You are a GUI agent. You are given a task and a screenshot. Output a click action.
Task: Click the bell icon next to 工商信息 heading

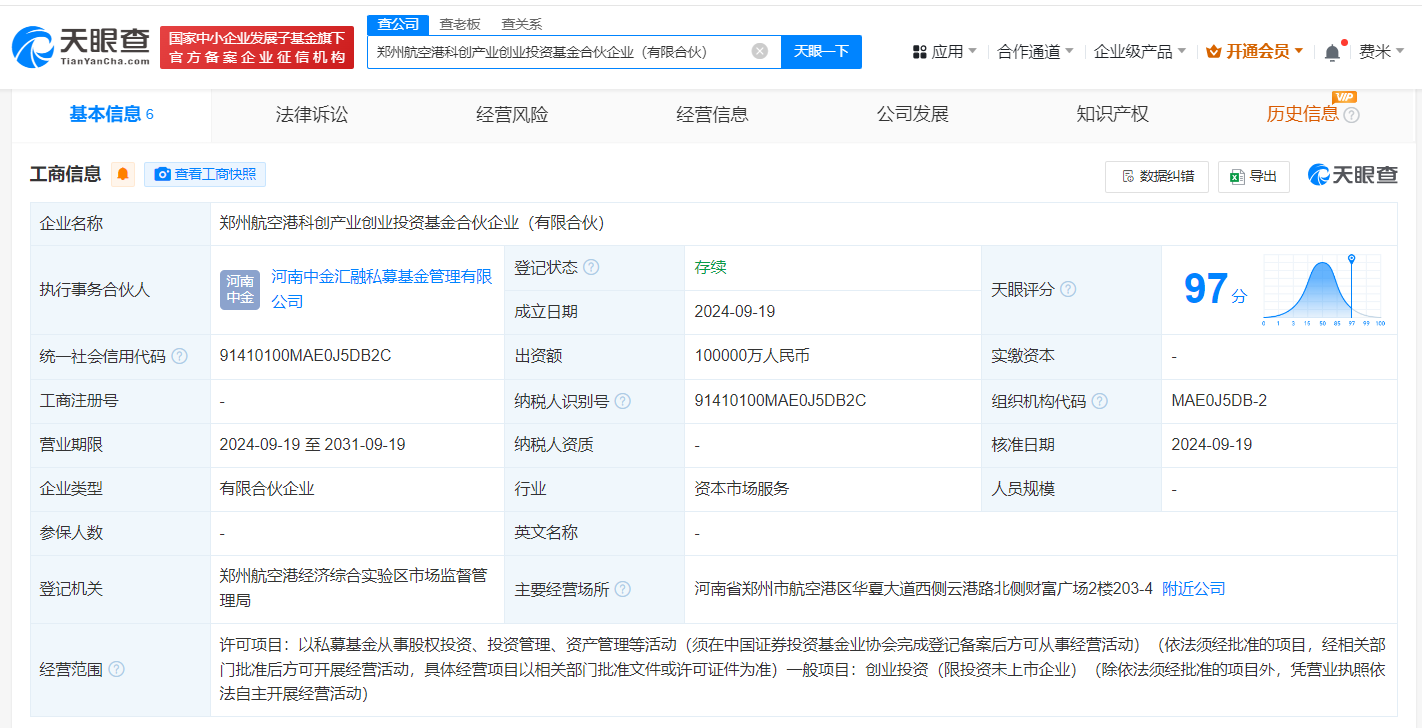coord(122,174)
